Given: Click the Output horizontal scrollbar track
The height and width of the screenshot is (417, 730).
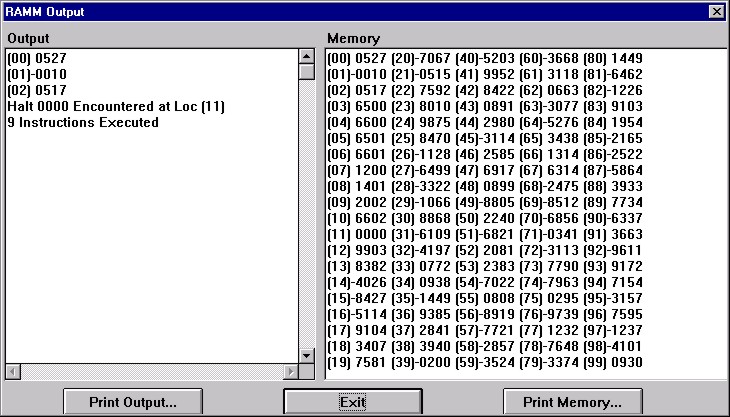Looking at the screenshot, I should [152, 371].
